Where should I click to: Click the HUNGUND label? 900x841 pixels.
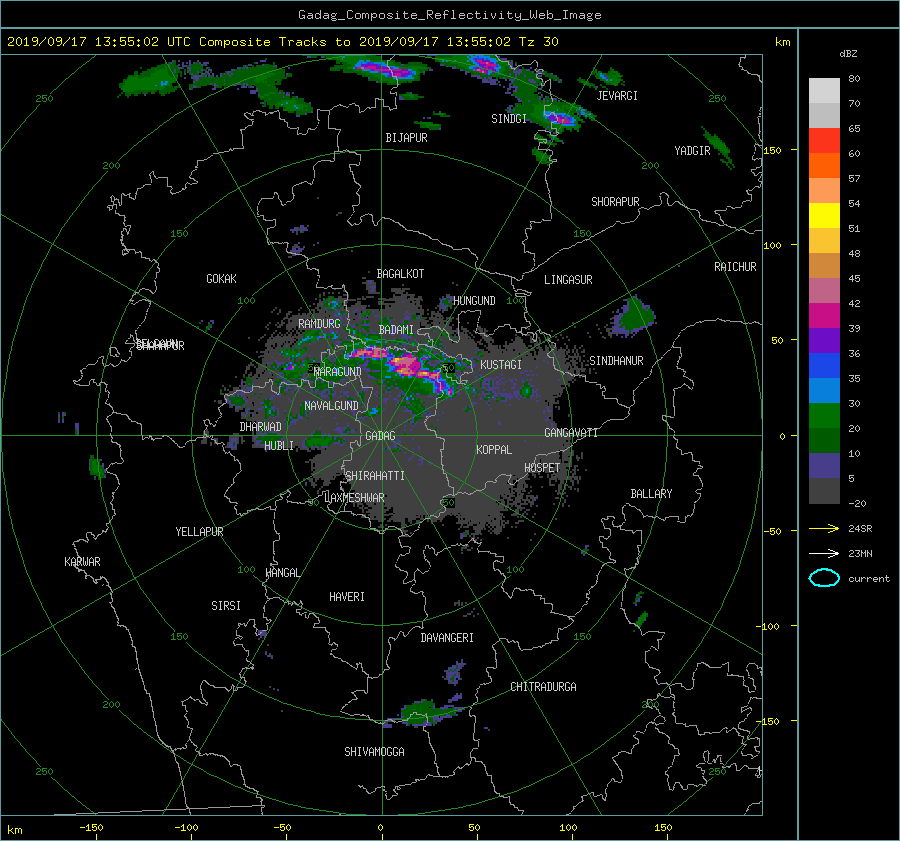tap(474, 300)
